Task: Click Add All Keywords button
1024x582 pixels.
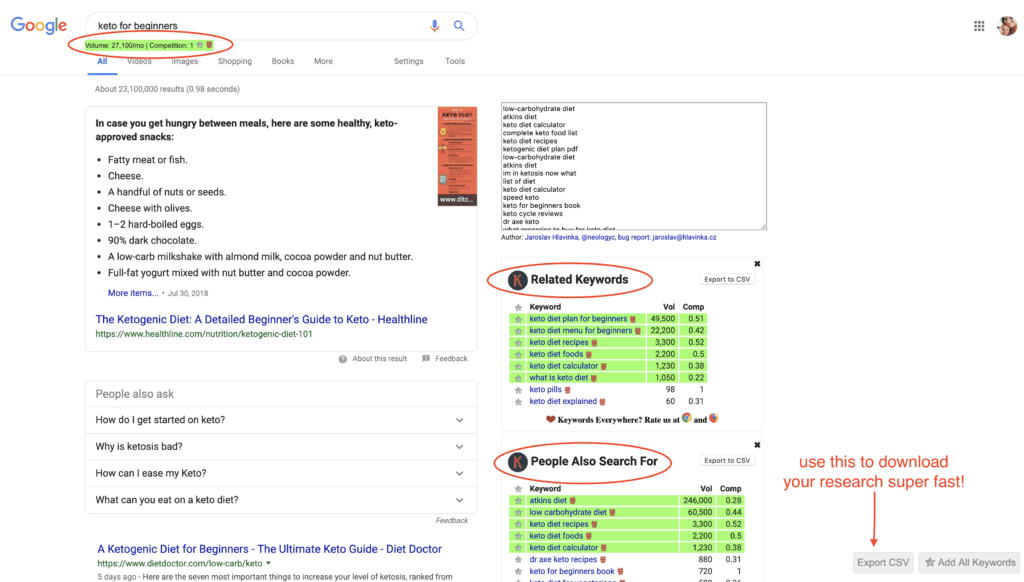Action: pos(970,562)
